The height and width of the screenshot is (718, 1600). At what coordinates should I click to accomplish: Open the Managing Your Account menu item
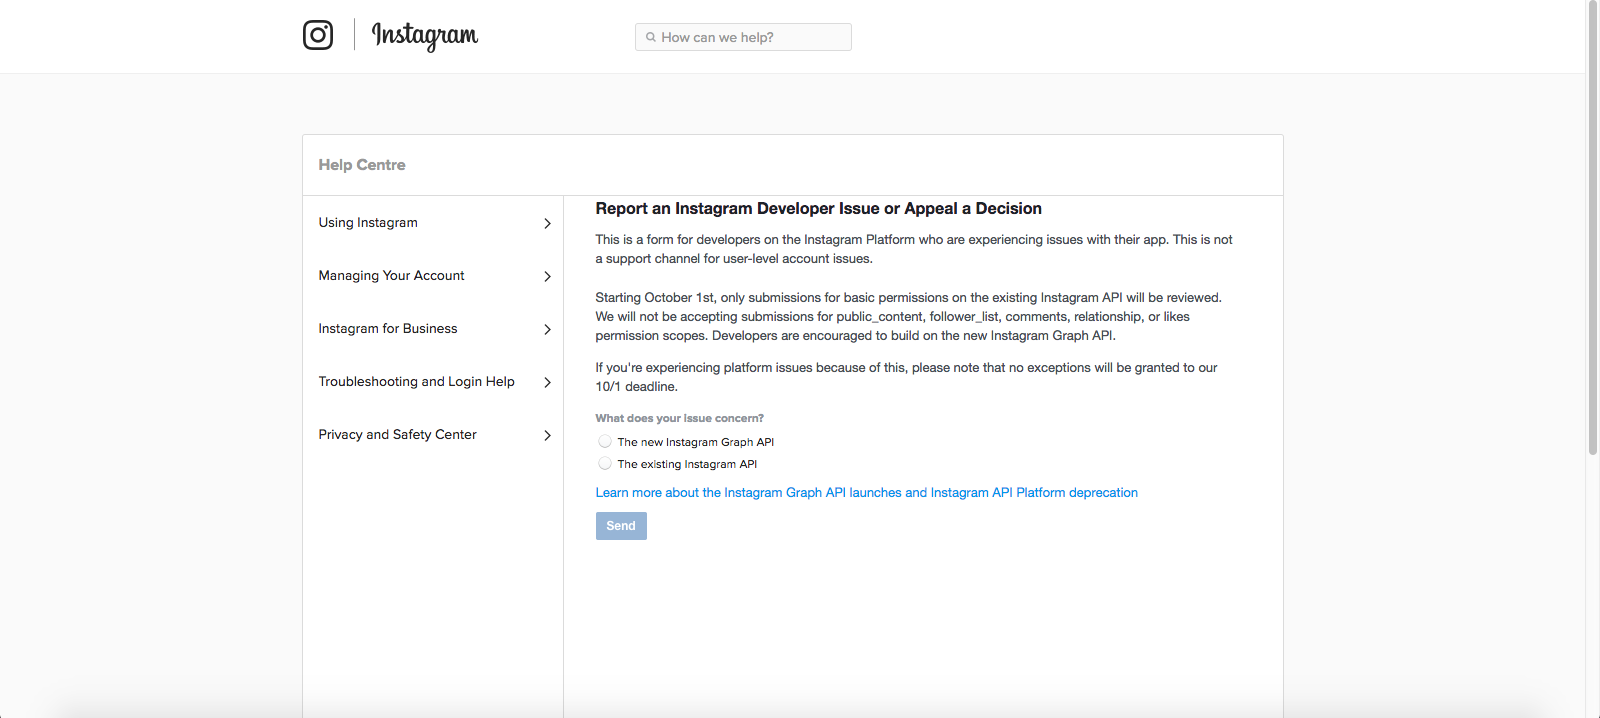pyautogui.click(x=433, y=276)
